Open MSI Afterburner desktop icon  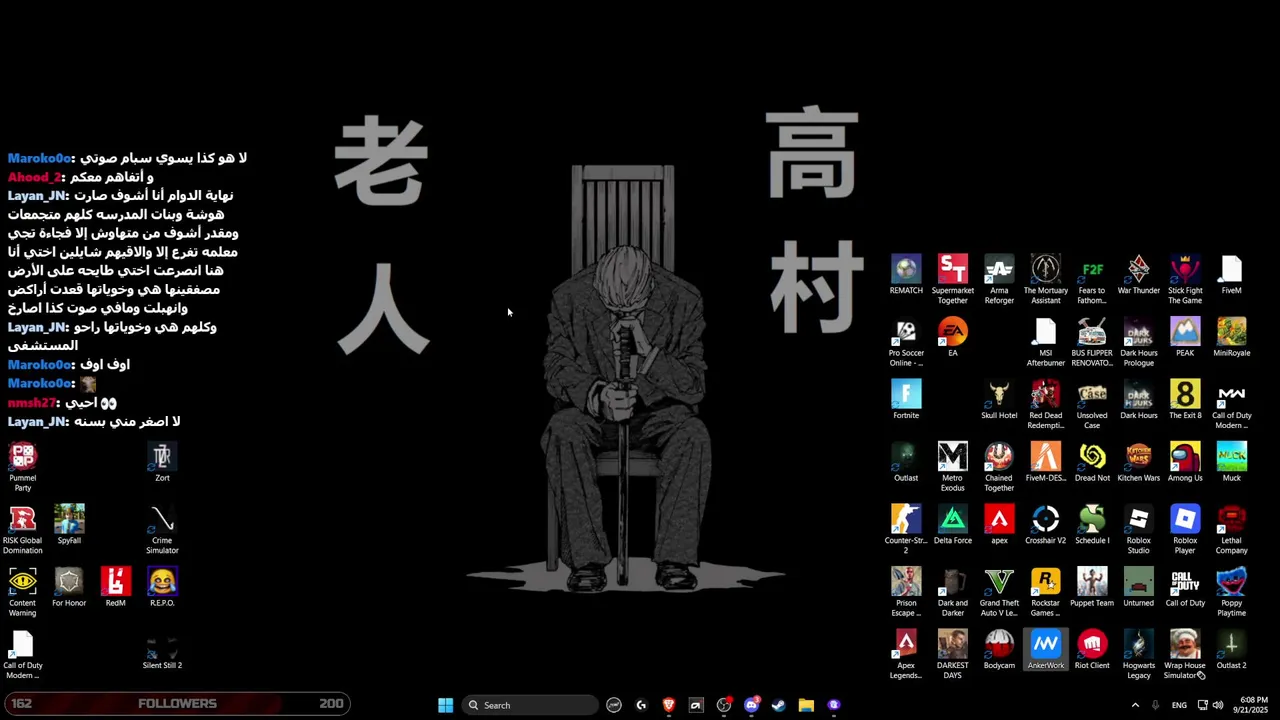point(1045,342)
